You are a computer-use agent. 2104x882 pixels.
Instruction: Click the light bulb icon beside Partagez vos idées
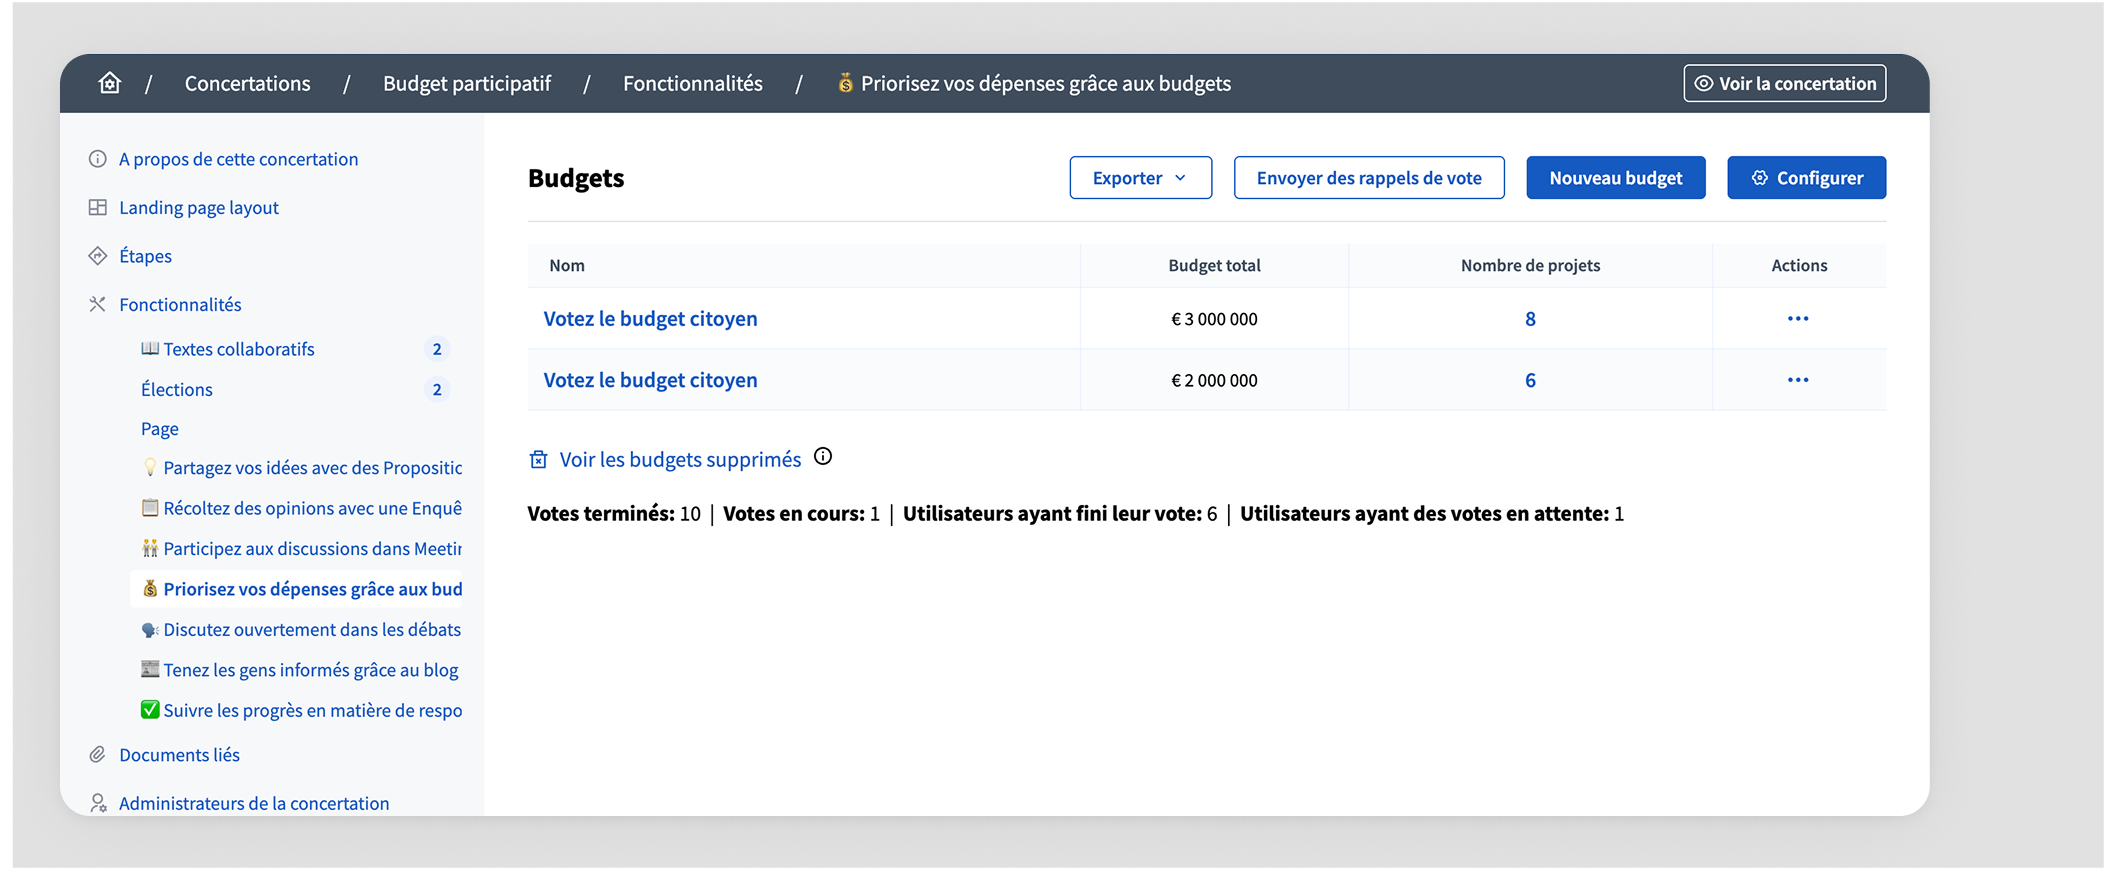point(150,468)
